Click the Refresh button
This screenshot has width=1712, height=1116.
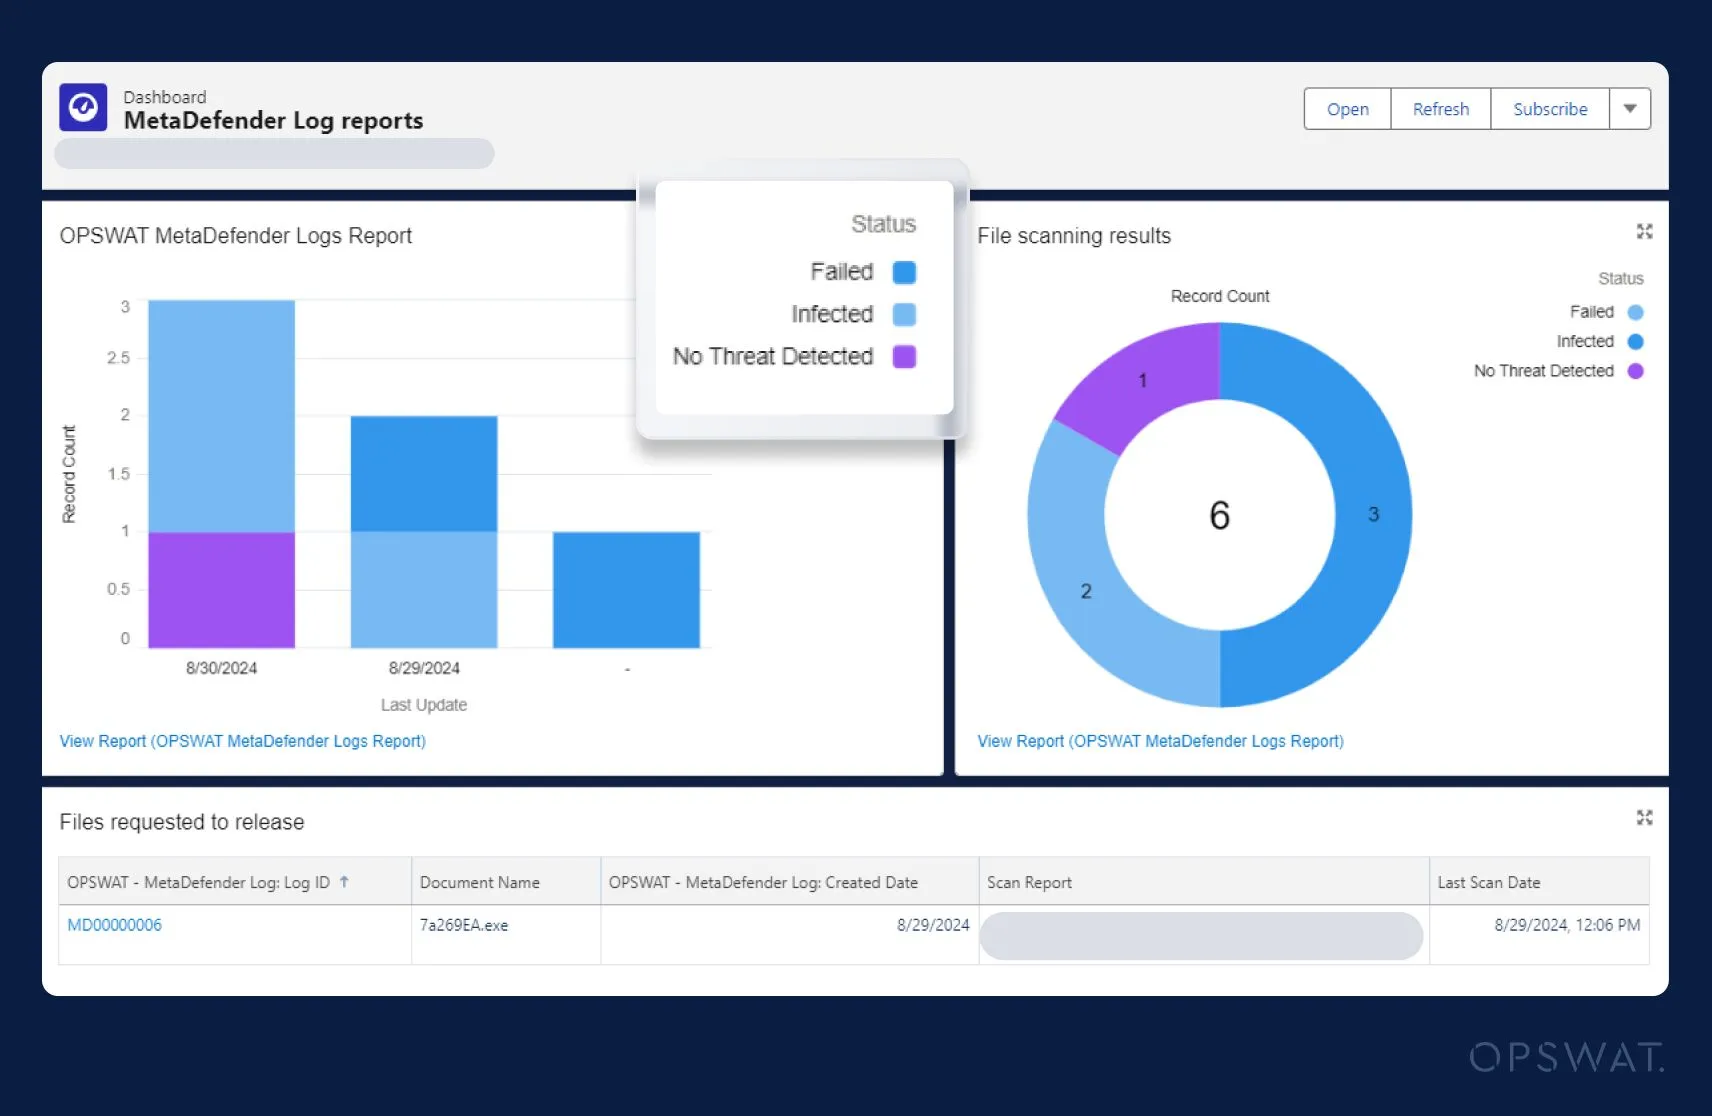click(1440, 108)
